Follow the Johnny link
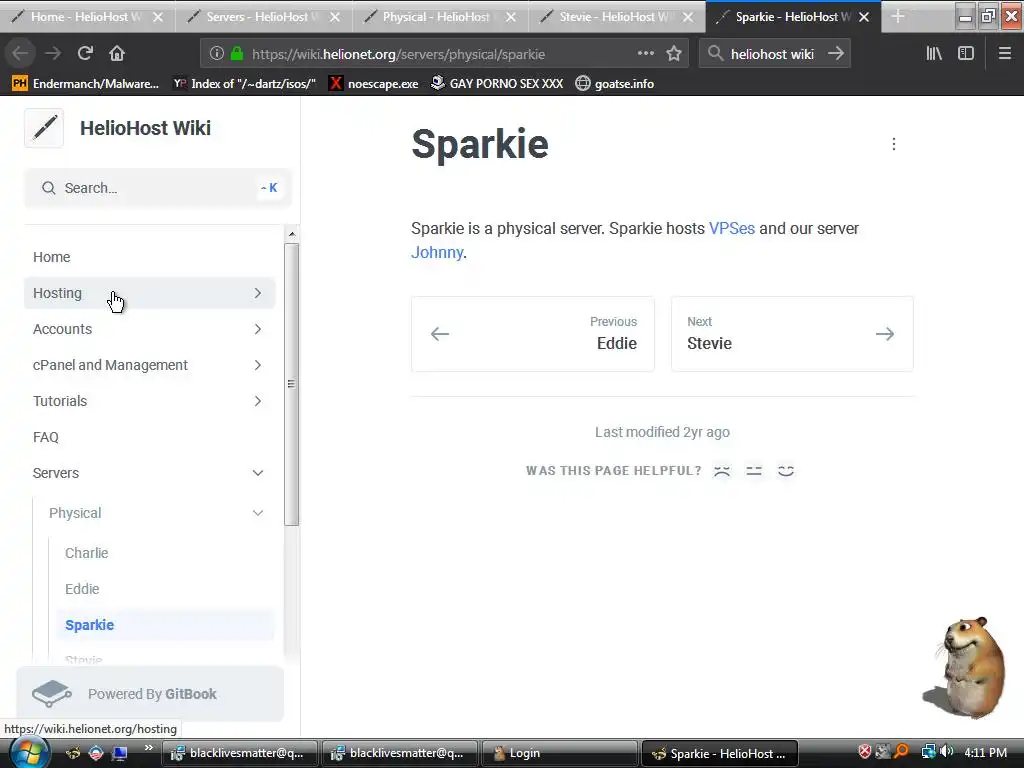 (437, 252)
